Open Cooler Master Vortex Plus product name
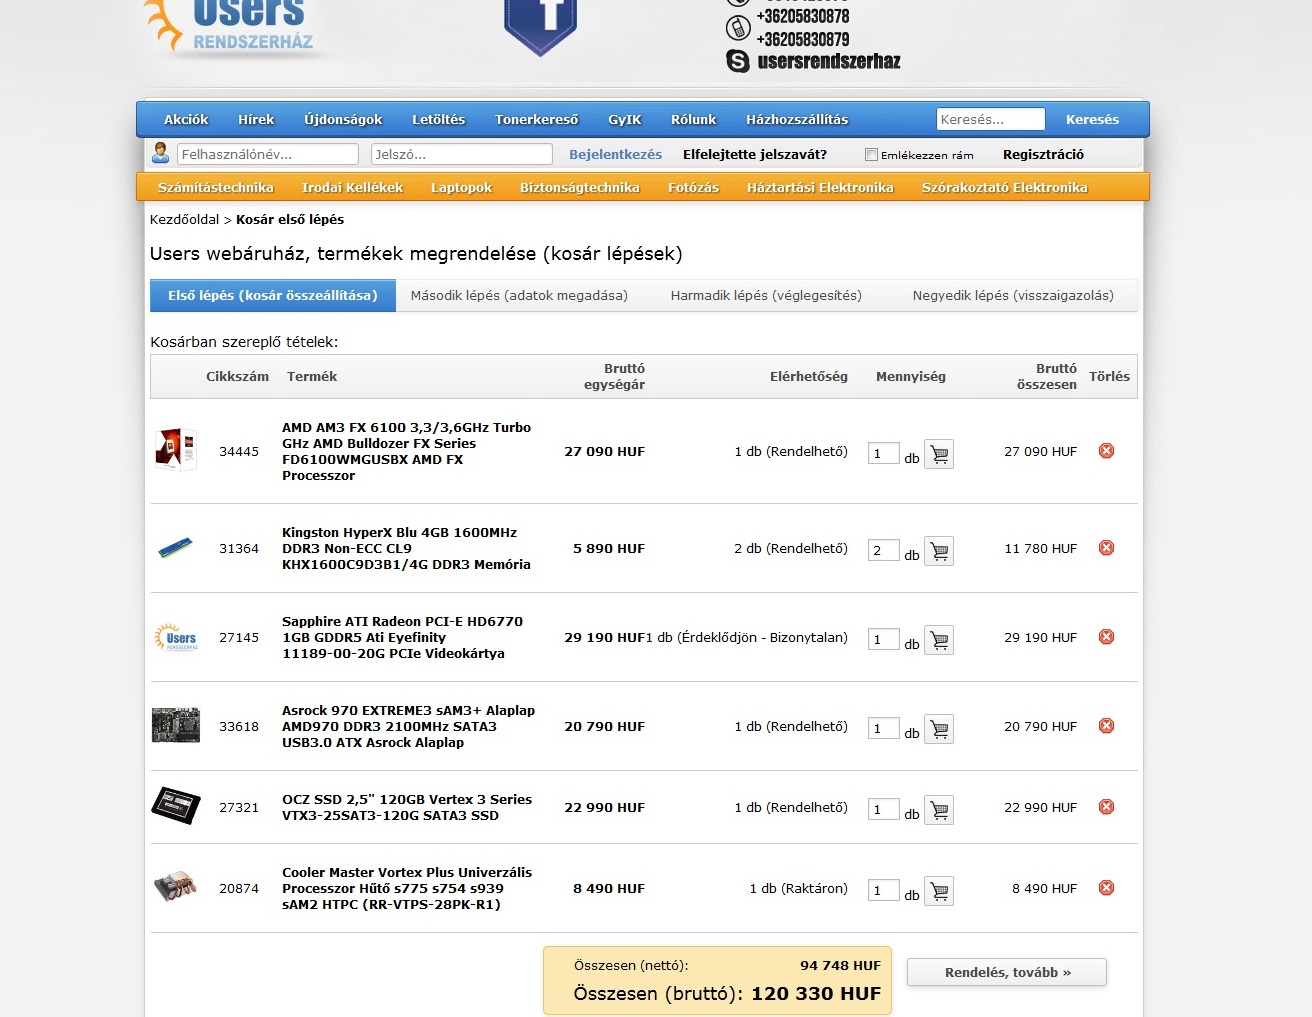This screenshot has width=1312, height=1017. tap(407, 888)
